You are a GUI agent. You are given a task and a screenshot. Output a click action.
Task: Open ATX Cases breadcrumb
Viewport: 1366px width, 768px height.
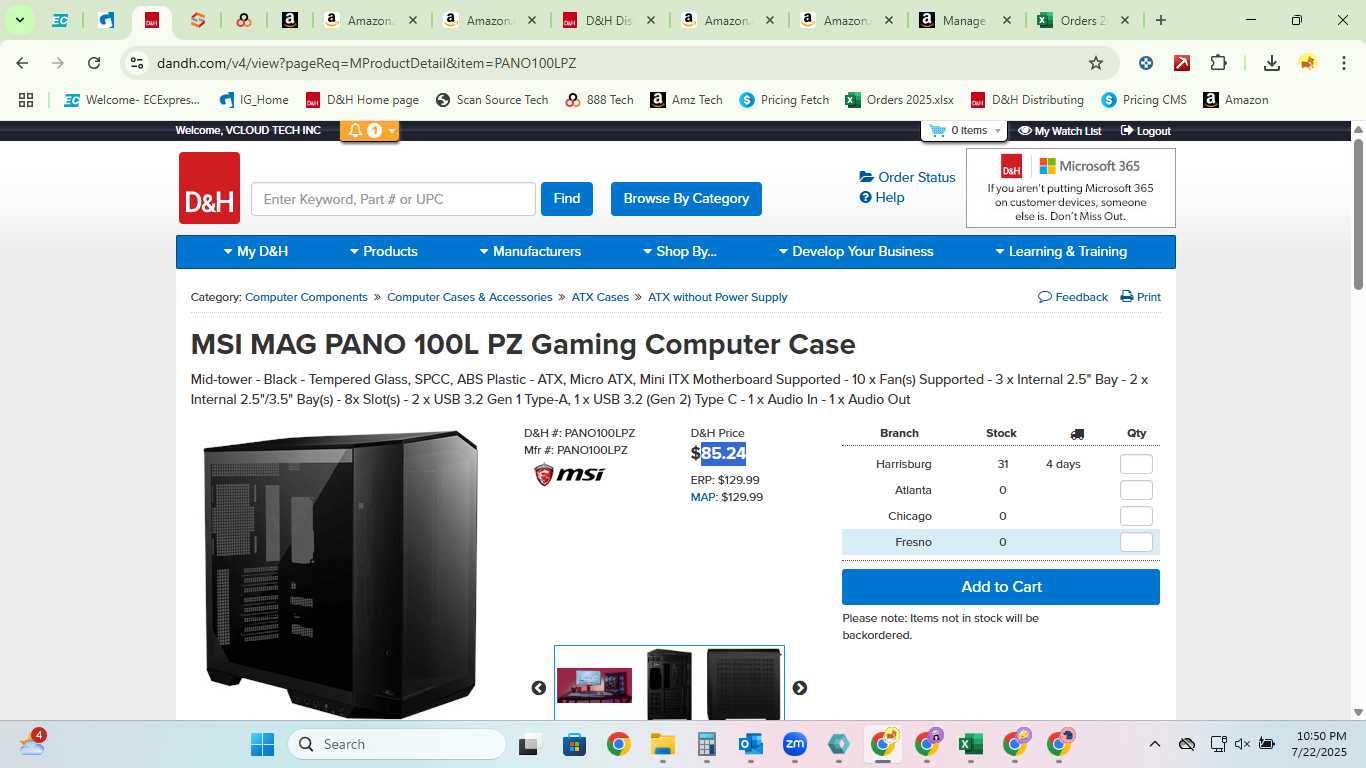(x=600, y=297)
